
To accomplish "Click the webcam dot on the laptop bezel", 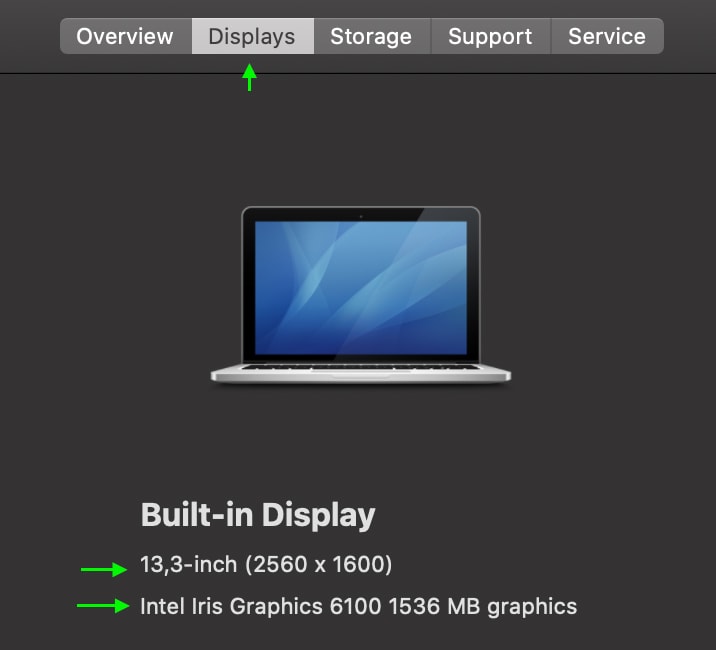I will (x=361, y=216).
